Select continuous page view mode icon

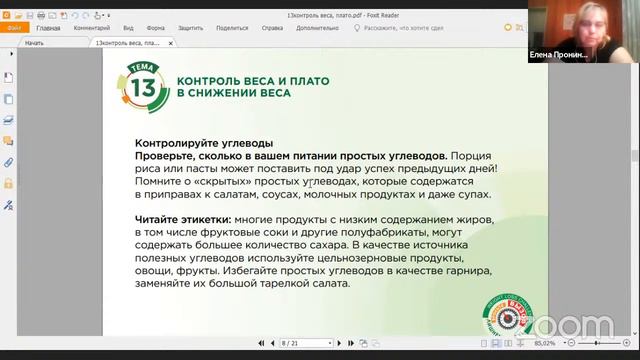[496, 343]
